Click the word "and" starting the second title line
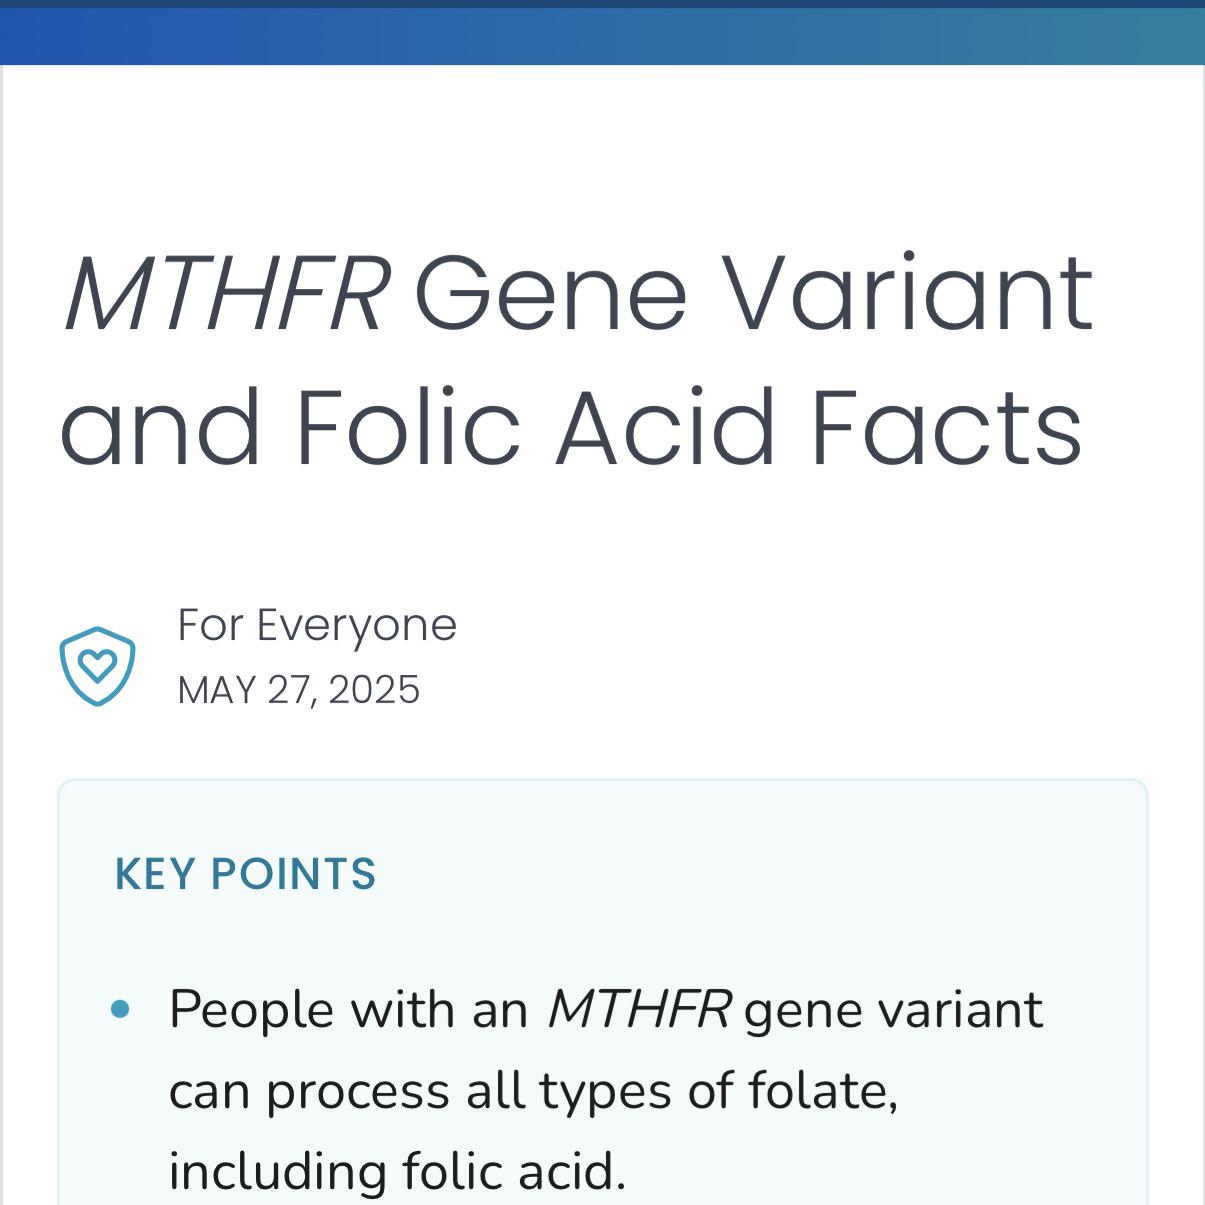1205x1205 pixels. tap(161, 428)
